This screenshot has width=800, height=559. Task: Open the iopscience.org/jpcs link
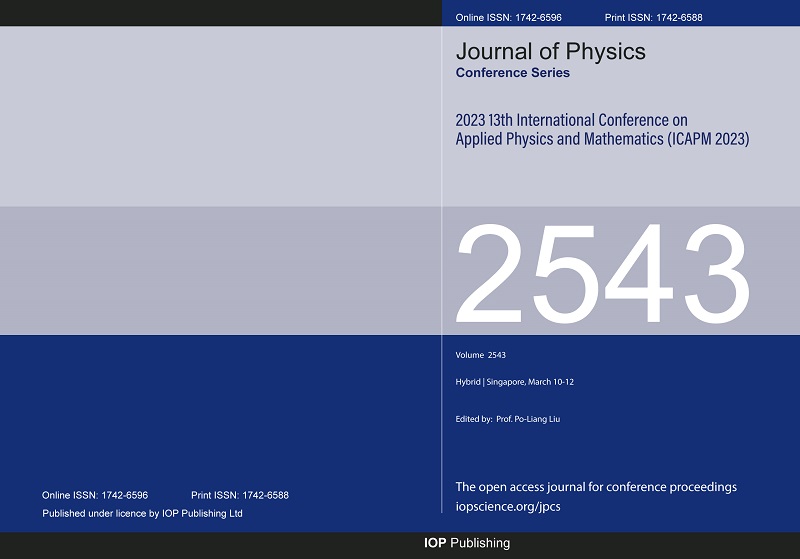pos(508,506)
